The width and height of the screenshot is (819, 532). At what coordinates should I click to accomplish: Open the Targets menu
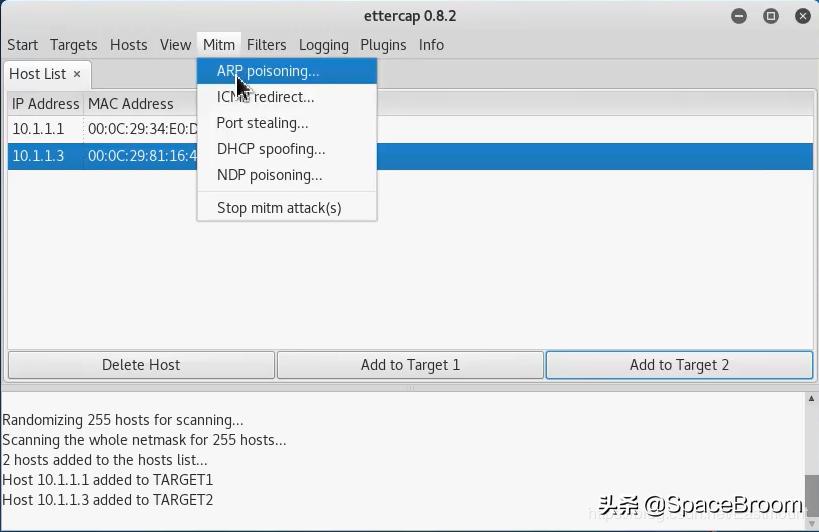(x=73, y=45)
